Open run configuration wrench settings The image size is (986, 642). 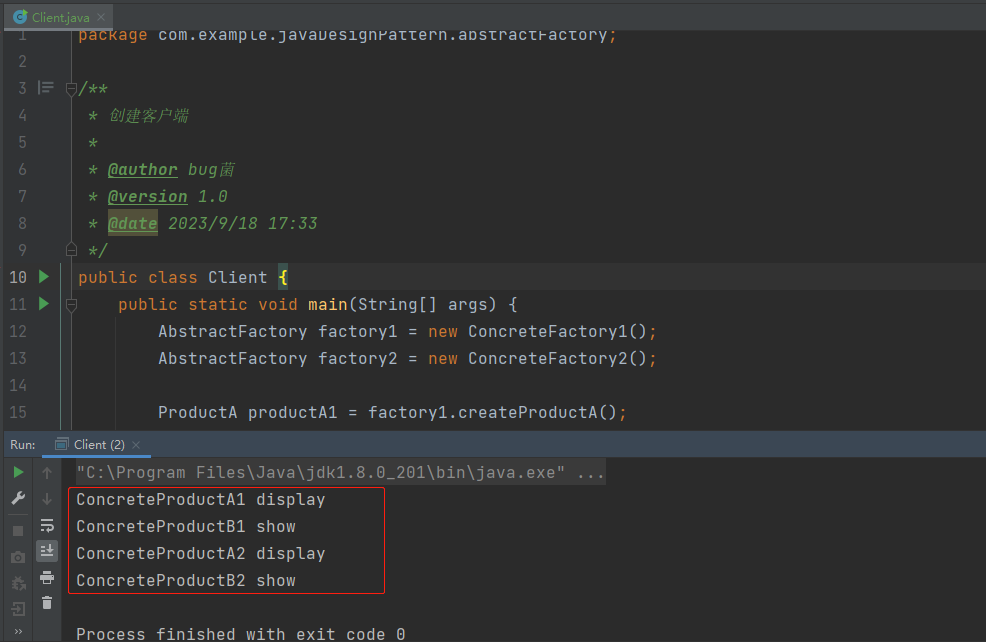click(18, 499)
